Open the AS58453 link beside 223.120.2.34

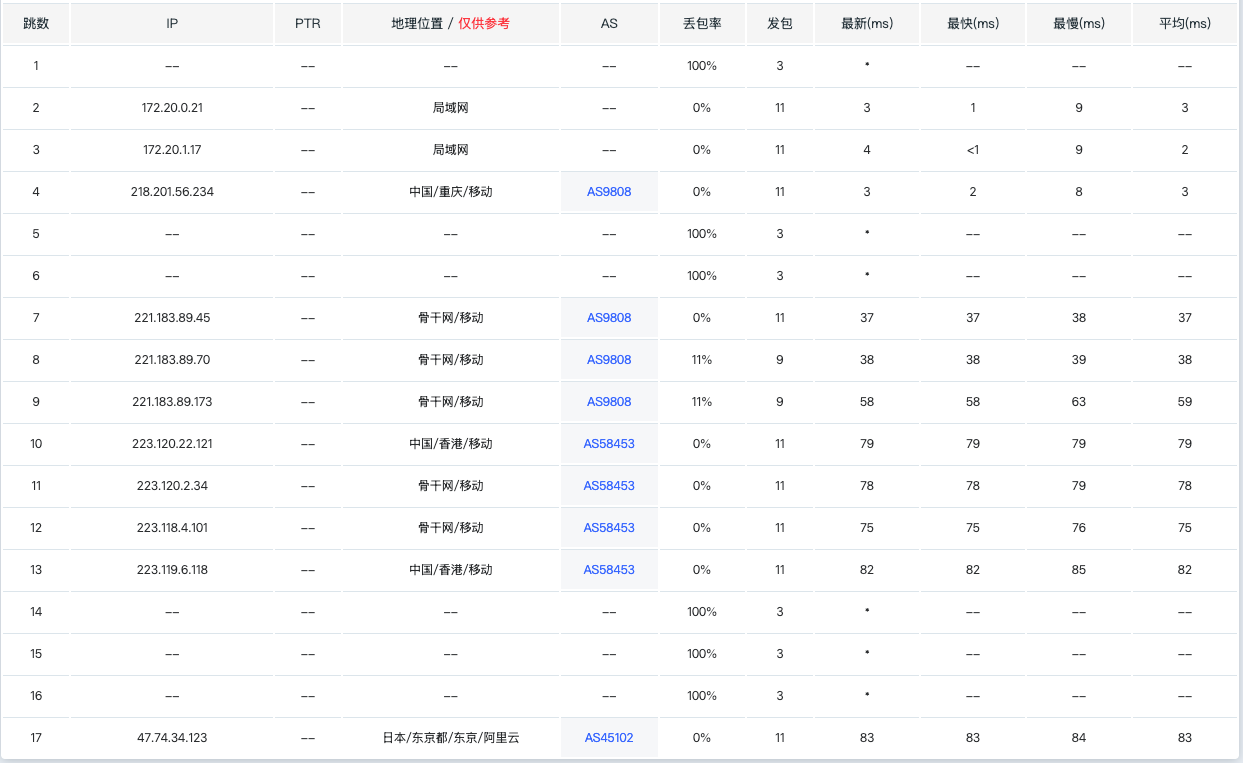tap(609, 486)
